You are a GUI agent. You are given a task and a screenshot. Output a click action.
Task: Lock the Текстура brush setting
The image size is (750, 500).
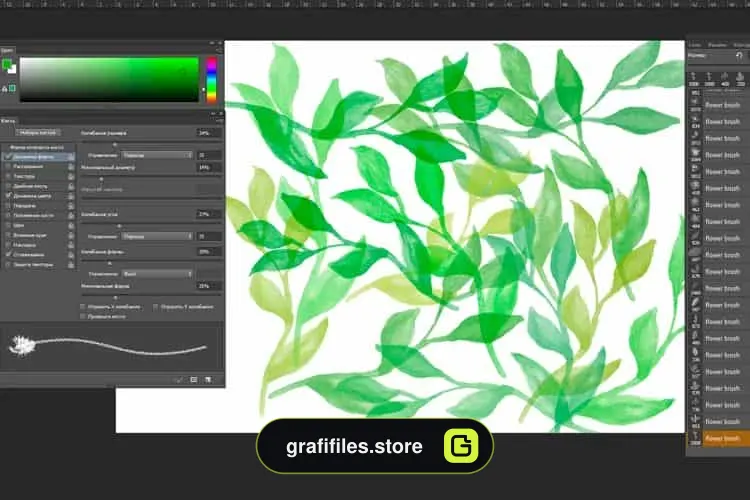click(71, 176)
